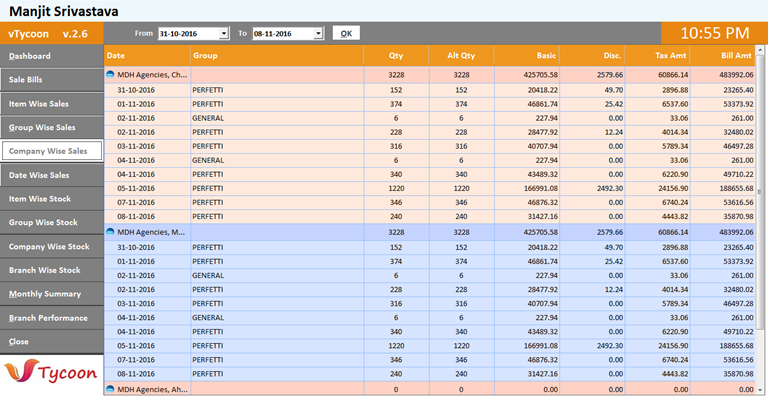Image resolution: width=768 pixels, height=396 pixels.
Task: Select Bill Amt 188655.68 in blue section
Action: [723, 346]
